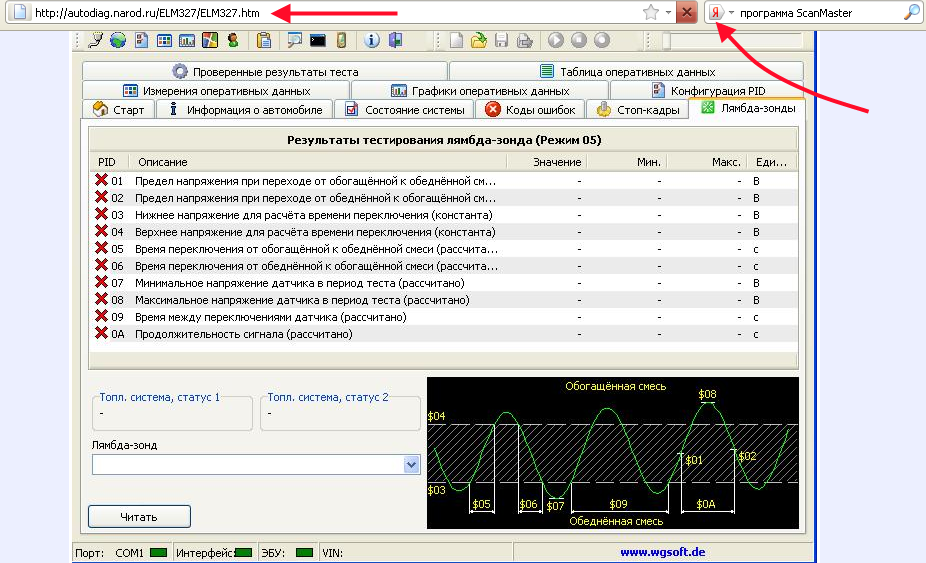This screenshot has width=926, height=563.
Task: Select PID 07 'Минимальное напряжение датчика' row
Action: [443, 283]
